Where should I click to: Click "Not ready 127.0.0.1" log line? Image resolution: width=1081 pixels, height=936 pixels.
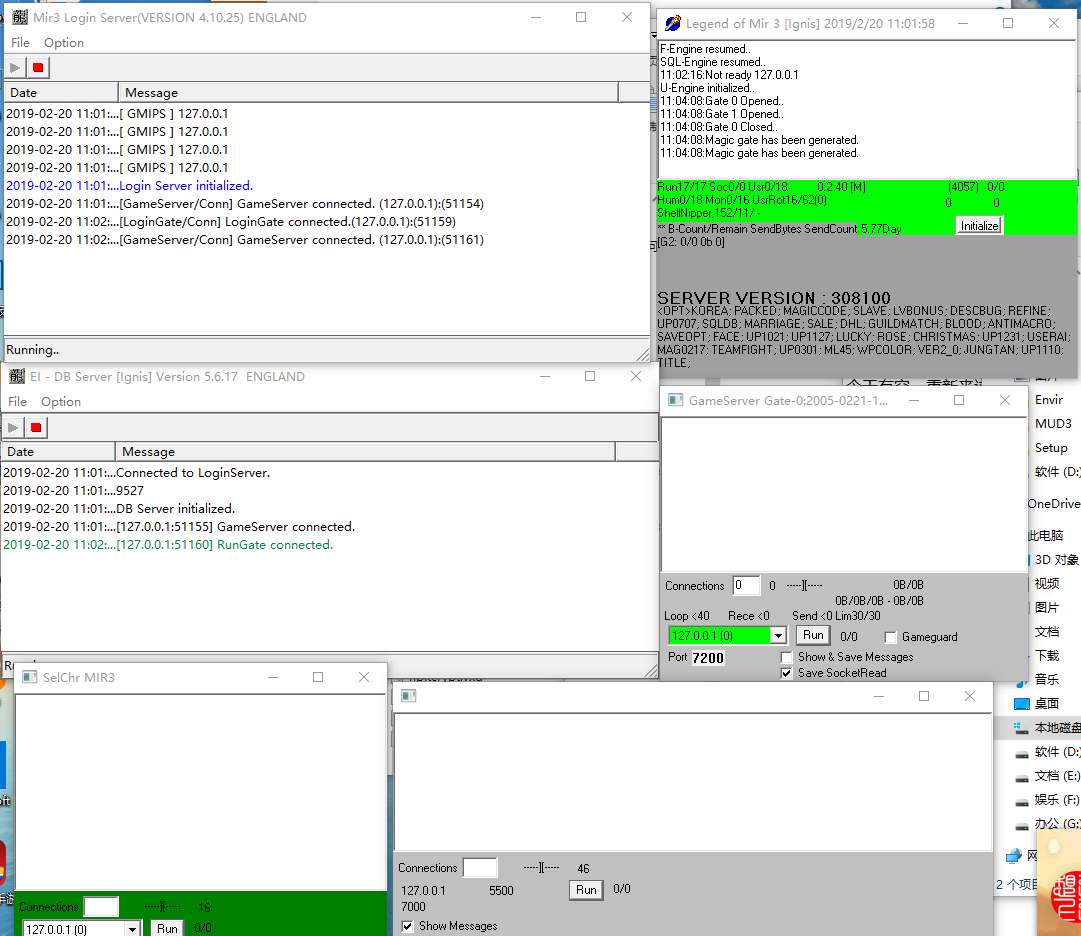click(729, 75)
